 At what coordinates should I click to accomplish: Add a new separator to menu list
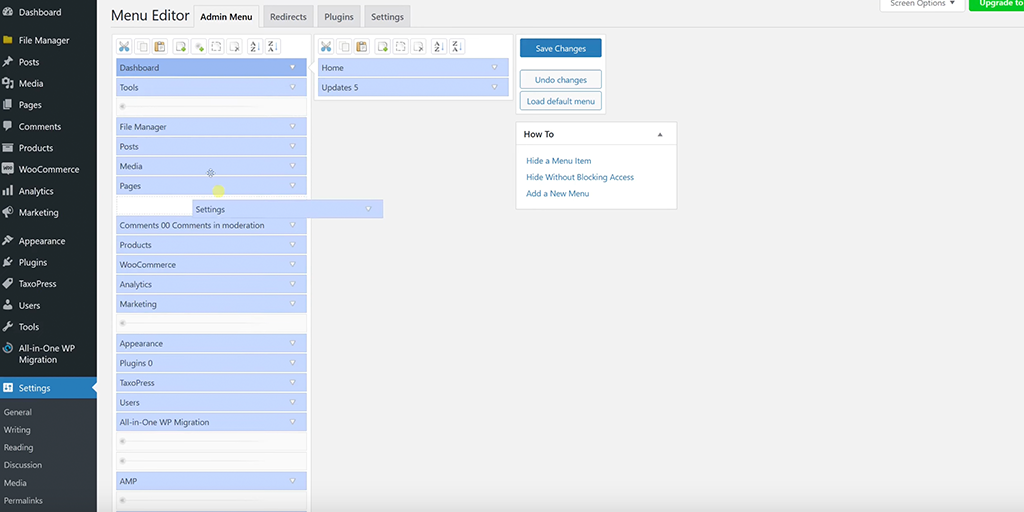click(x=199, y=46)
